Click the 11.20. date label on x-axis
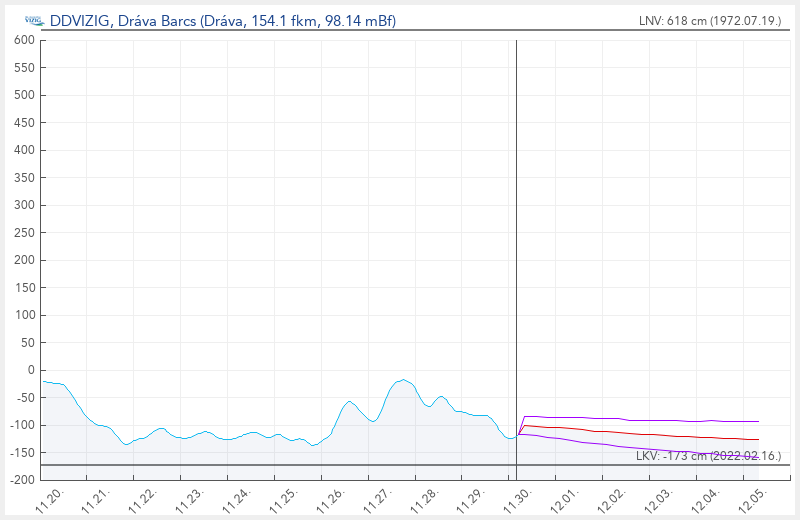Screen dimensions: 800x520 pyautogui.click(x=51, y=496)
